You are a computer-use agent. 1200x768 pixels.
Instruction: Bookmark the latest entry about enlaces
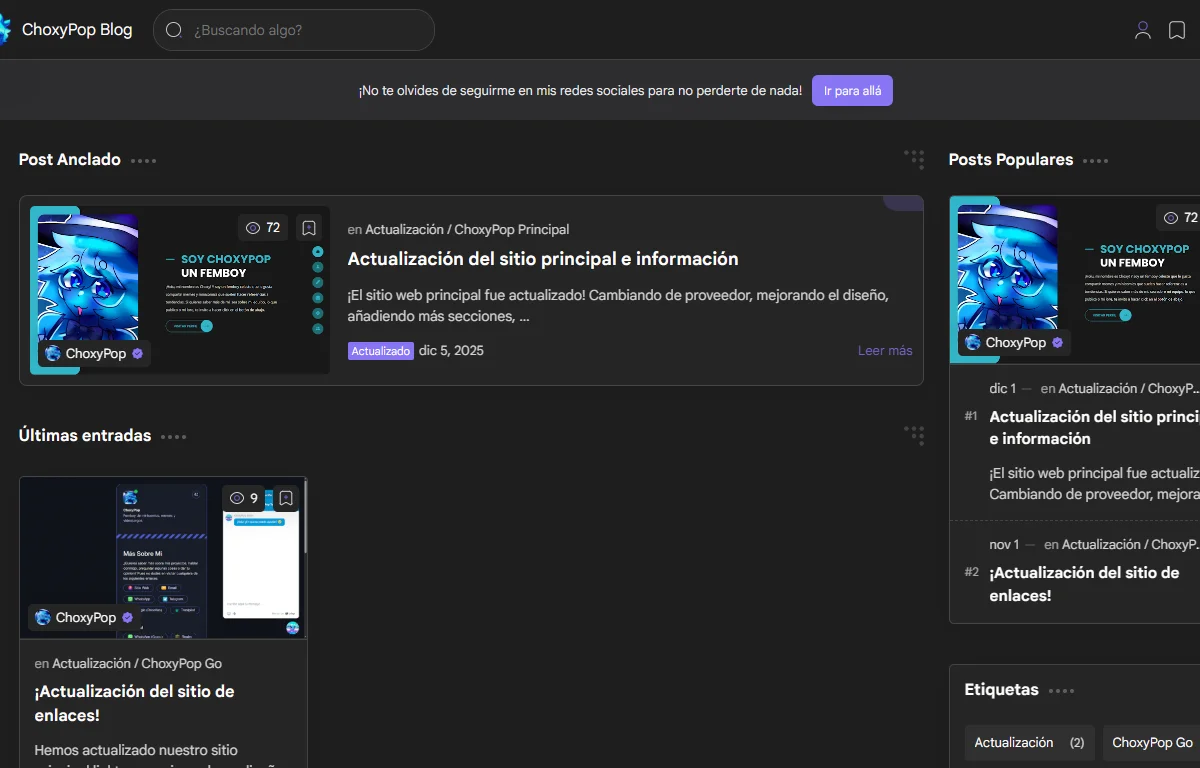click(286, 498)
